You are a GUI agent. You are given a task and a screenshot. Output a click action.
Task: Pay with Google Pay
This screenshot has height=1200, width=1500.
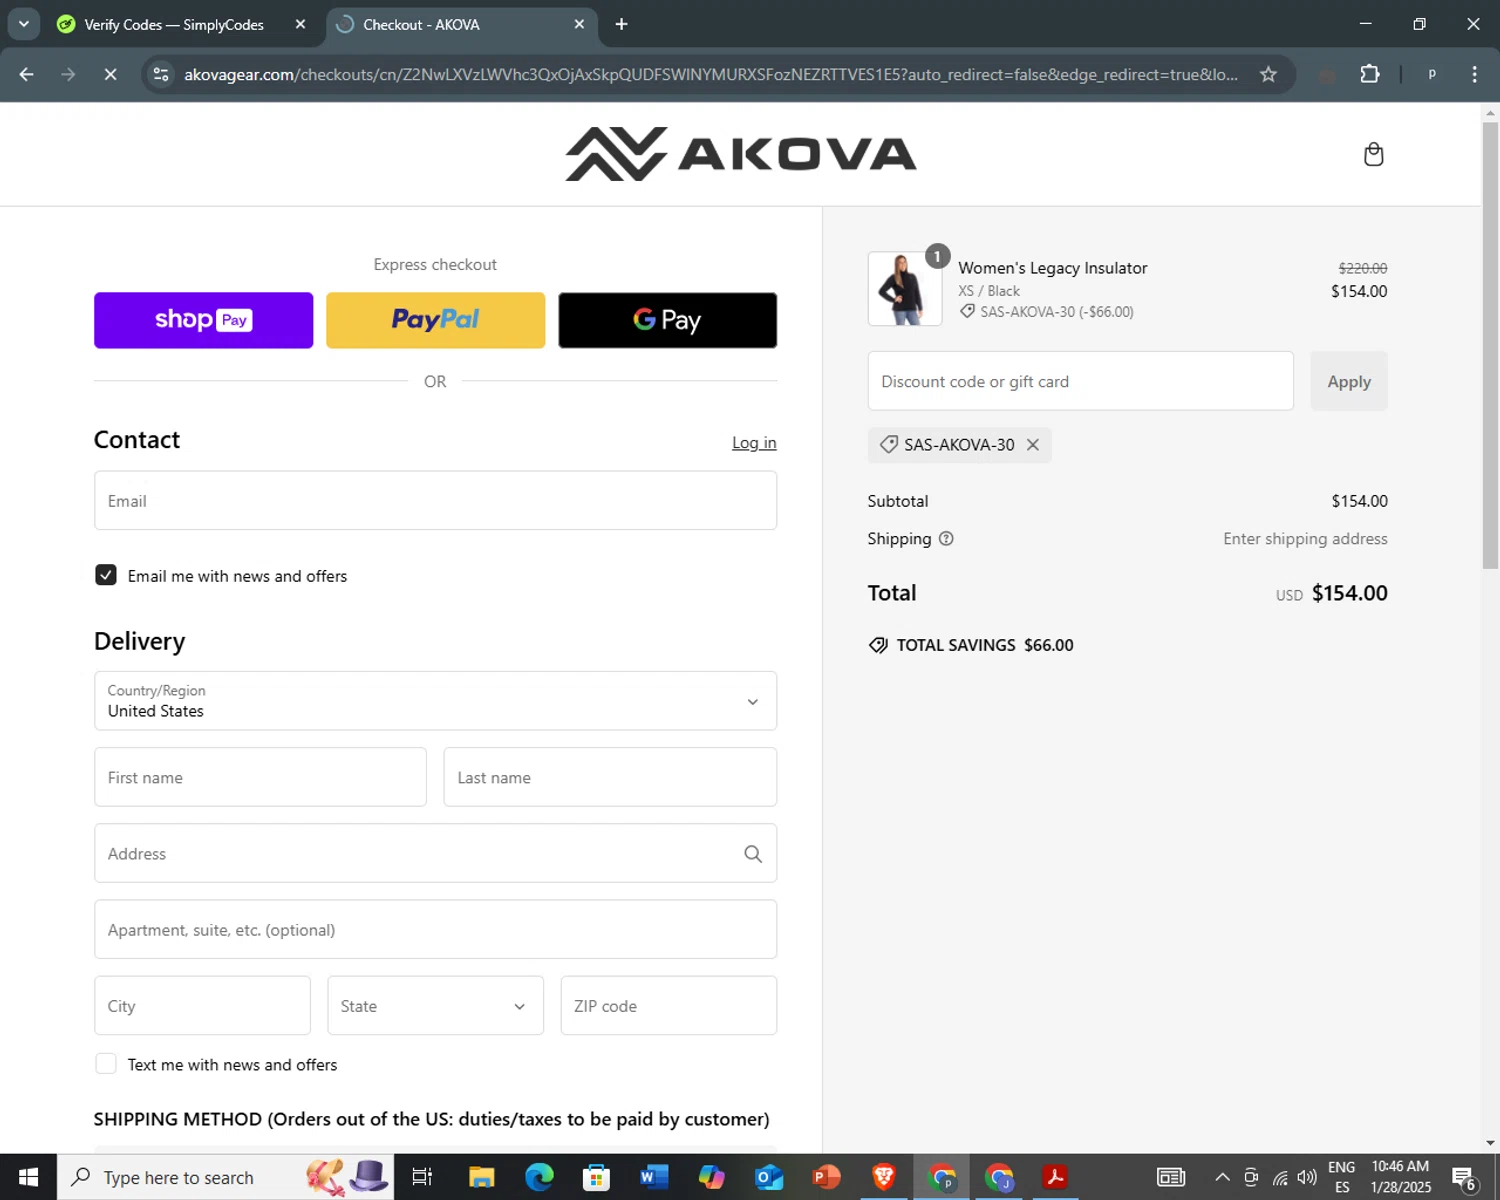tap(667, 320)
